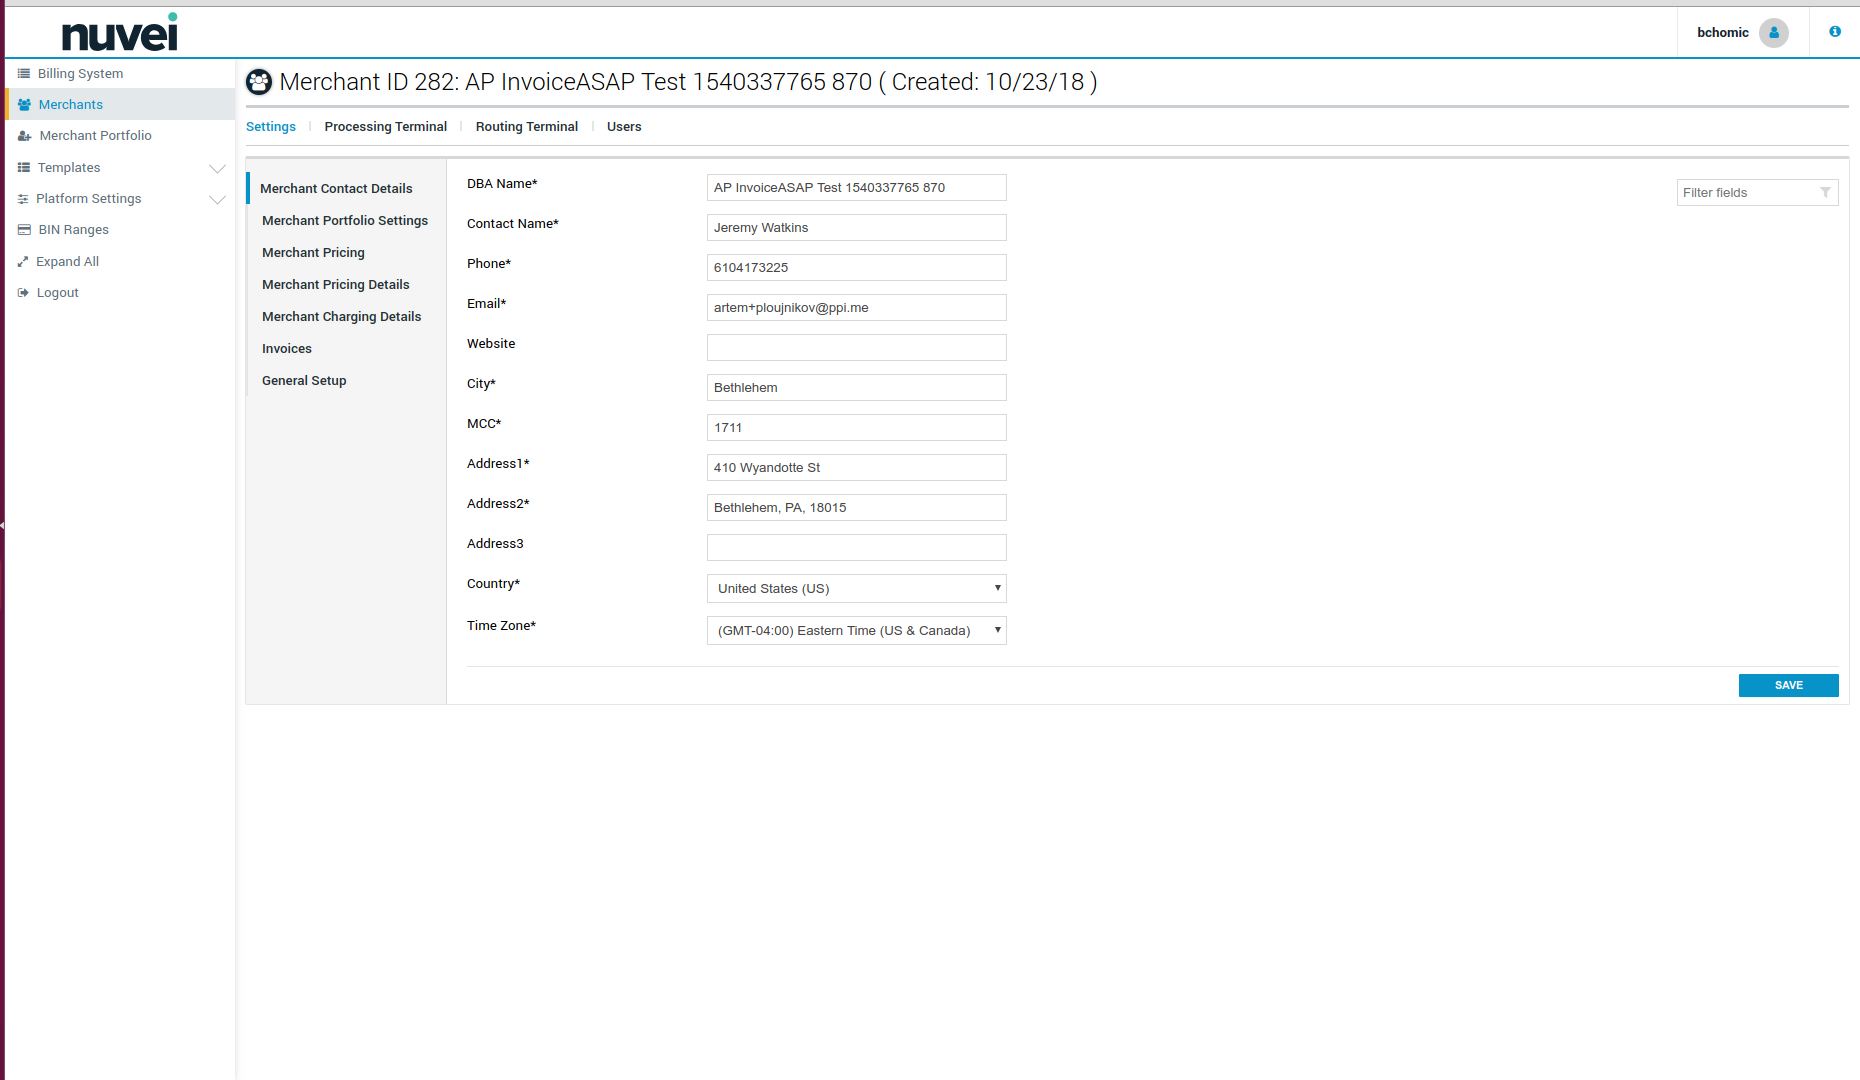
Task: Click the Billing System list icon
Action: coord(24,74)
